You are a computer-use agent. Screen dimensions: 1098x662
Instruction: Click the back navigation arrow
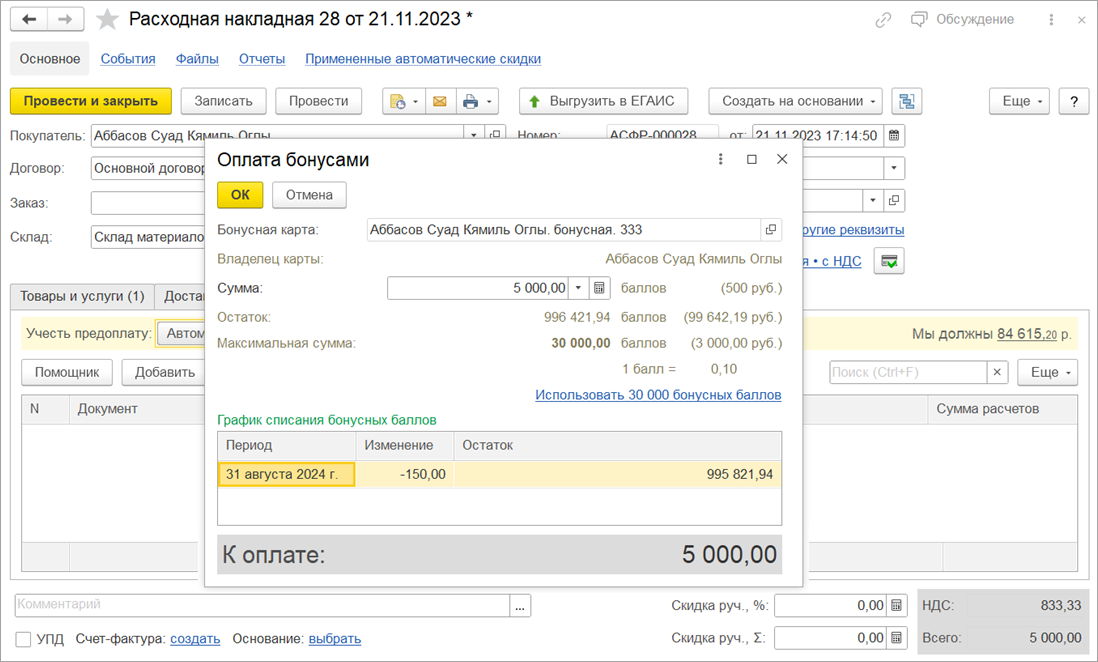(x=29, y=19)
